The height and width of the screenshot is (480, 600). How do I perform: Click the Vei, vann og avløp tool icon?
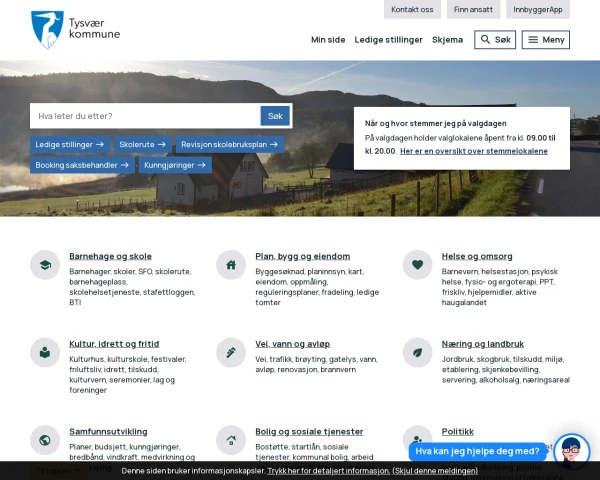(231, 353)
